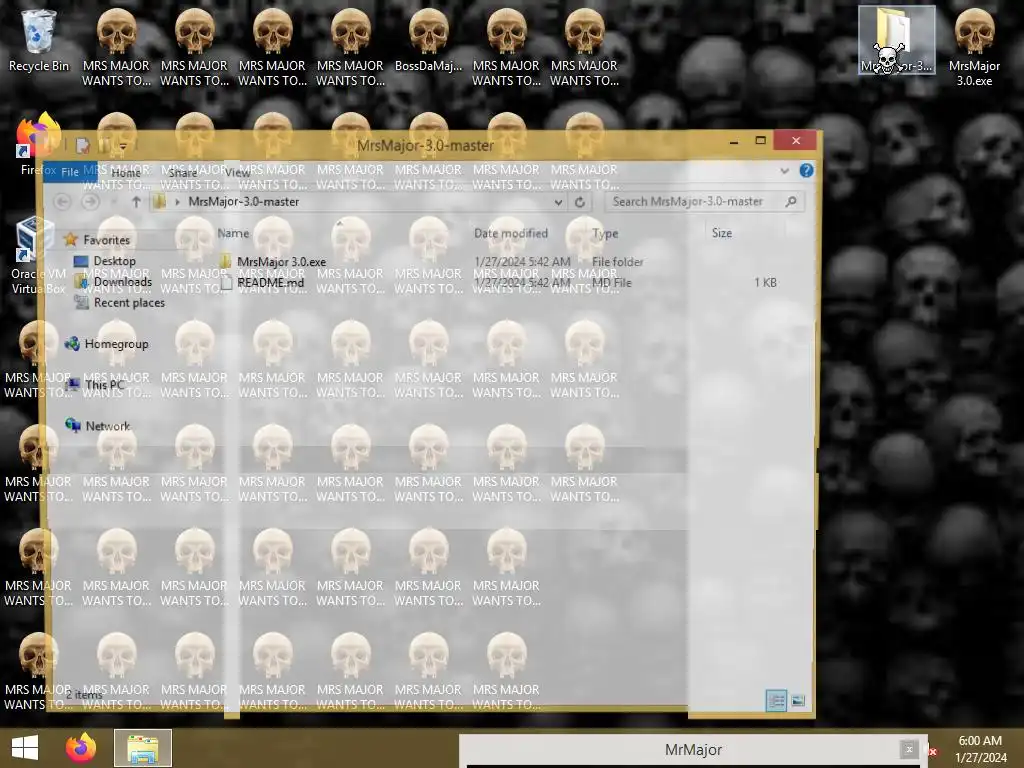Image resolution: width=1024 pixels, height=768 pixels.
Task: Click the 1 KB size cell
Action: (765, 283)
